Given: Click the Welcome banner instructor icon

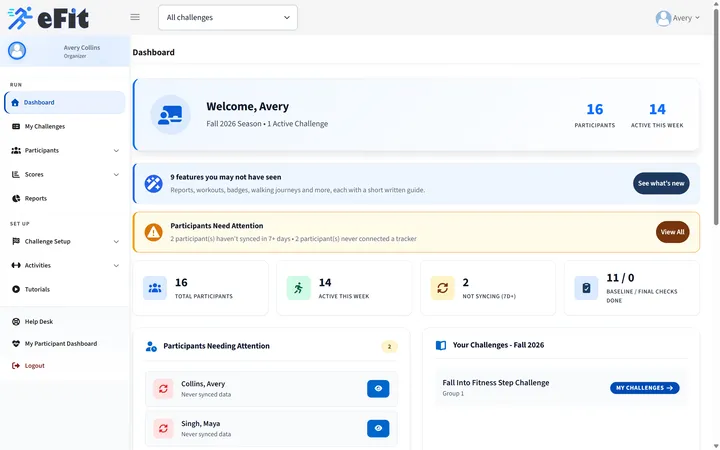Looking at the screenshot, I should coord(170,115).
